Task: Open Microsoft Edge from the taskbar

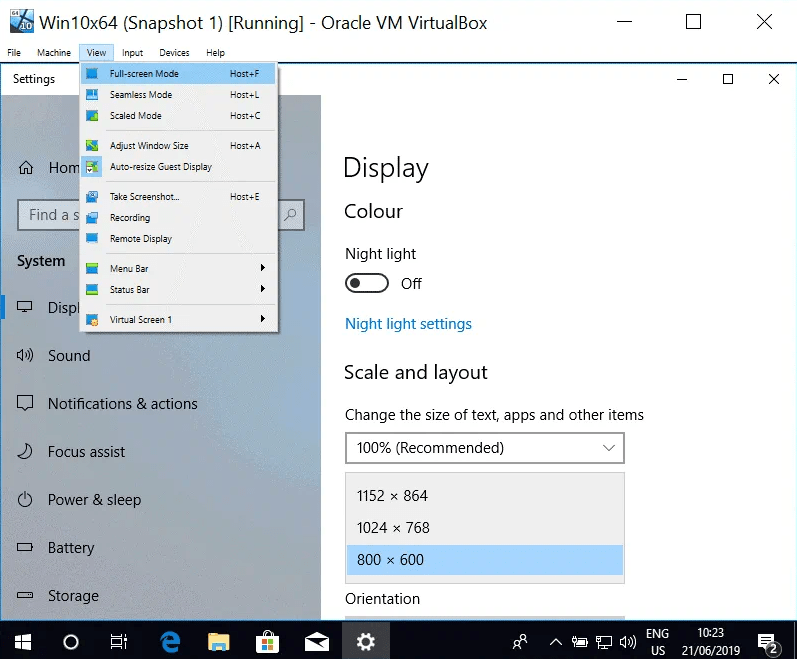Action: click(x=170, y=641)
